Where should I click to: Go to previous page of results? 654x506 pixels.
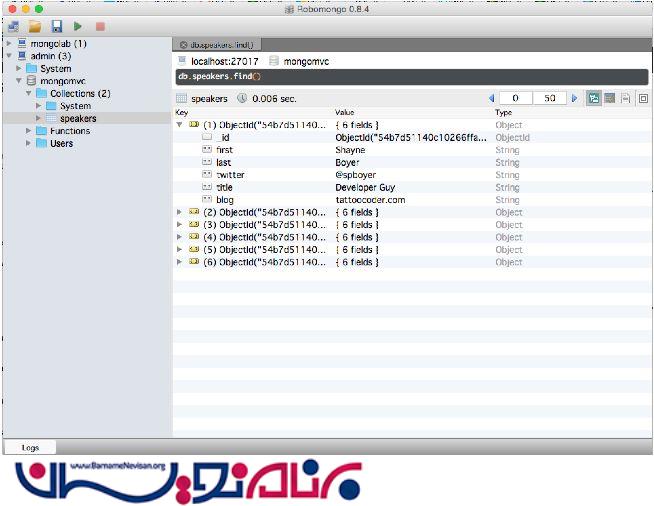pos(491,99)
